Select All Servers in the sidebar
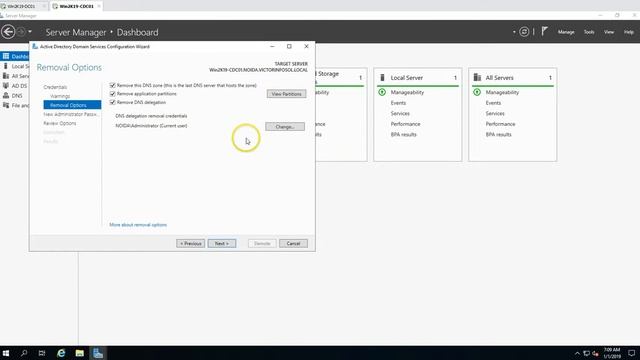Viewport: 640px width, 360px height. 15,76
